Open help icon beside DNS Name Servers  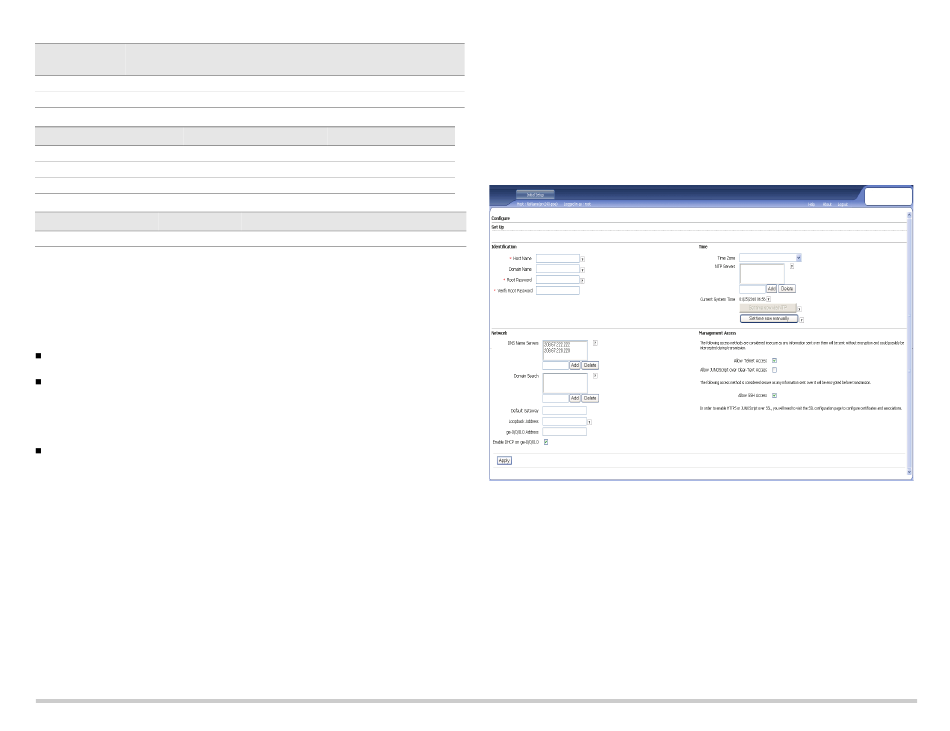595,343
